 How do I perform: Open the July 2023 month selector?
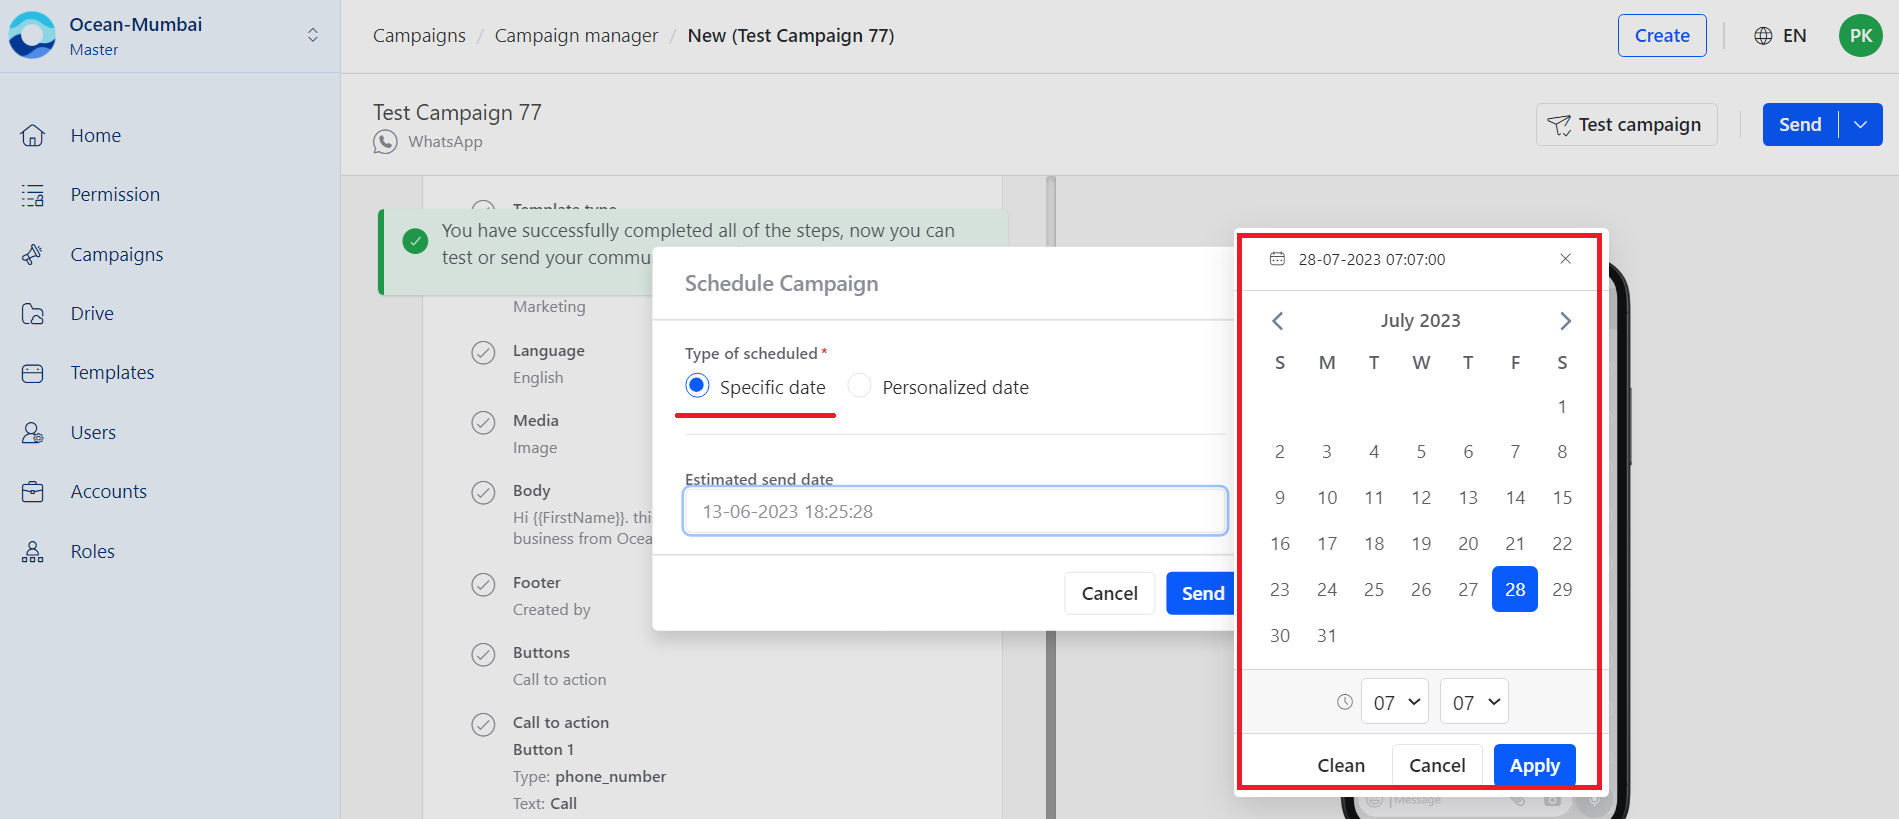[1421, 320]
